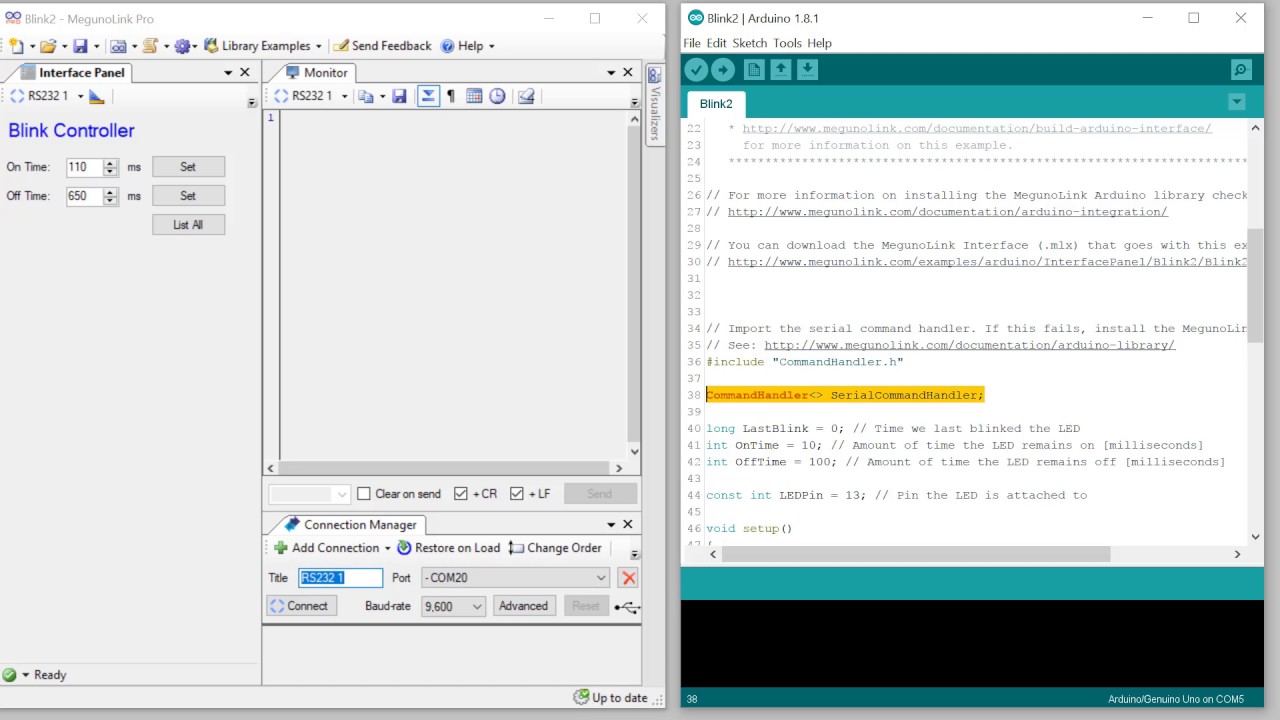Click the Arduino Open sketch up-arrow icon
The width and height of the screenshot is (1280, 720).
pyautogui.click(x=781, y=69)
